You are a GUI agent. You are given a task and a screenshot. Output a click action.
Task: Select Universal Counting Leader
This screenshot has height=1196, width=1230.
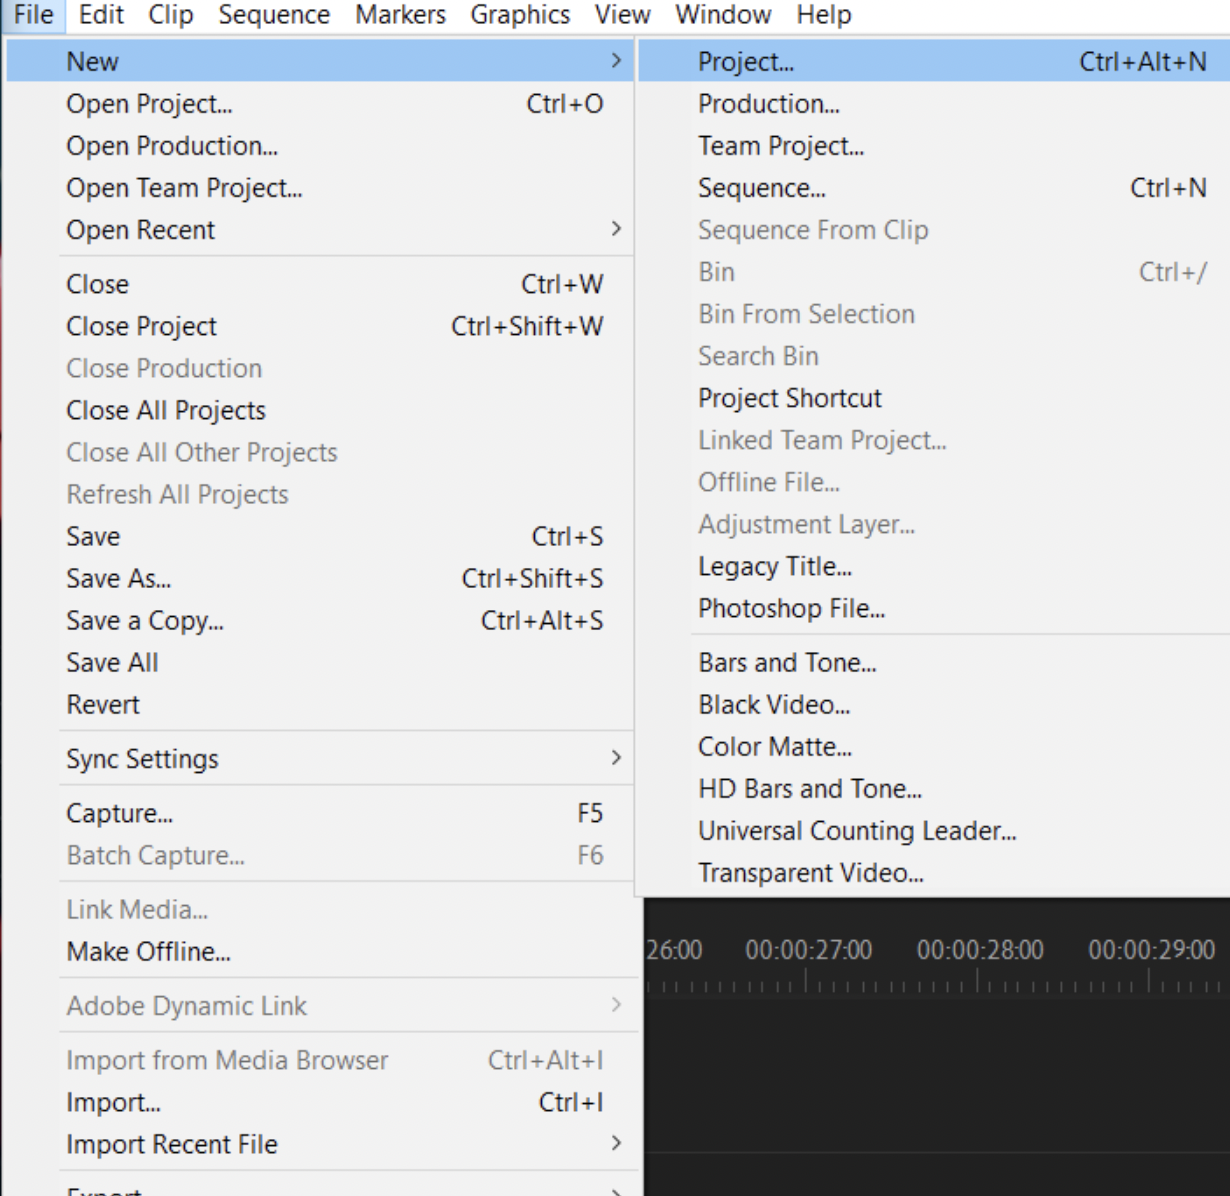click(934, 830)
